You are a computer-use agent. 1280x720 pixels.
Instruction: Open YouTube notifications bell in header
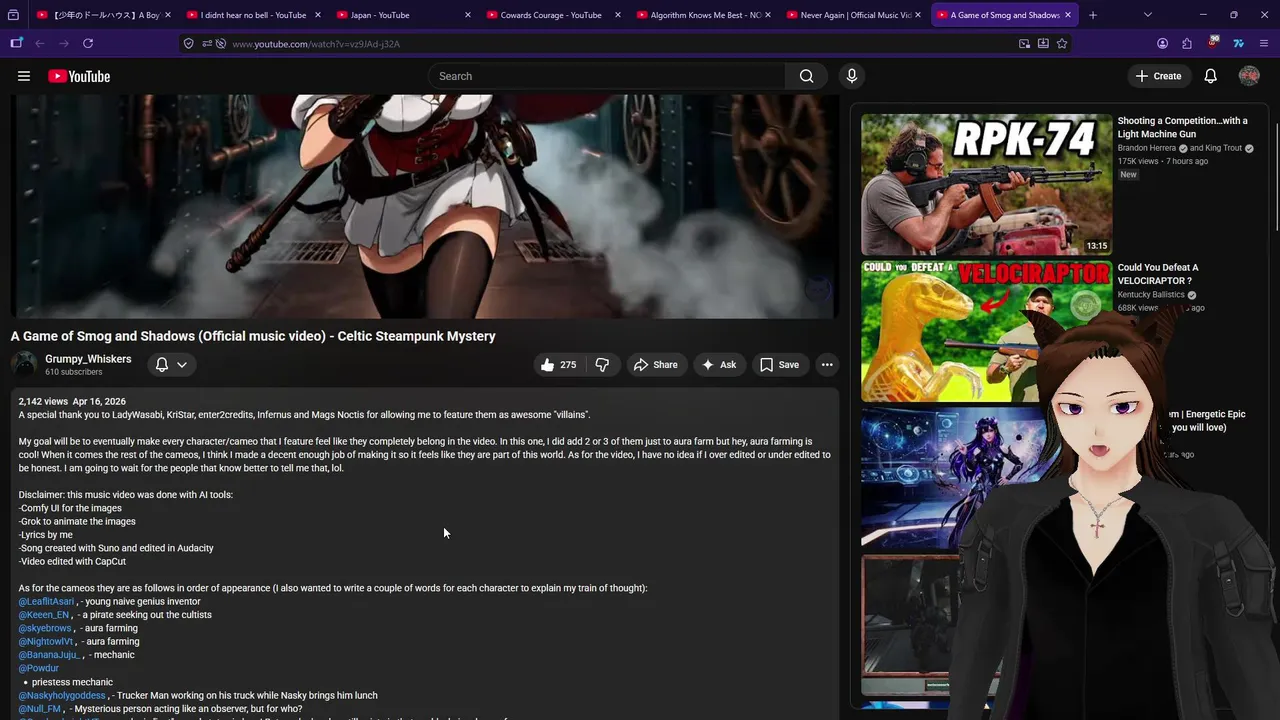coord(1210,76)
